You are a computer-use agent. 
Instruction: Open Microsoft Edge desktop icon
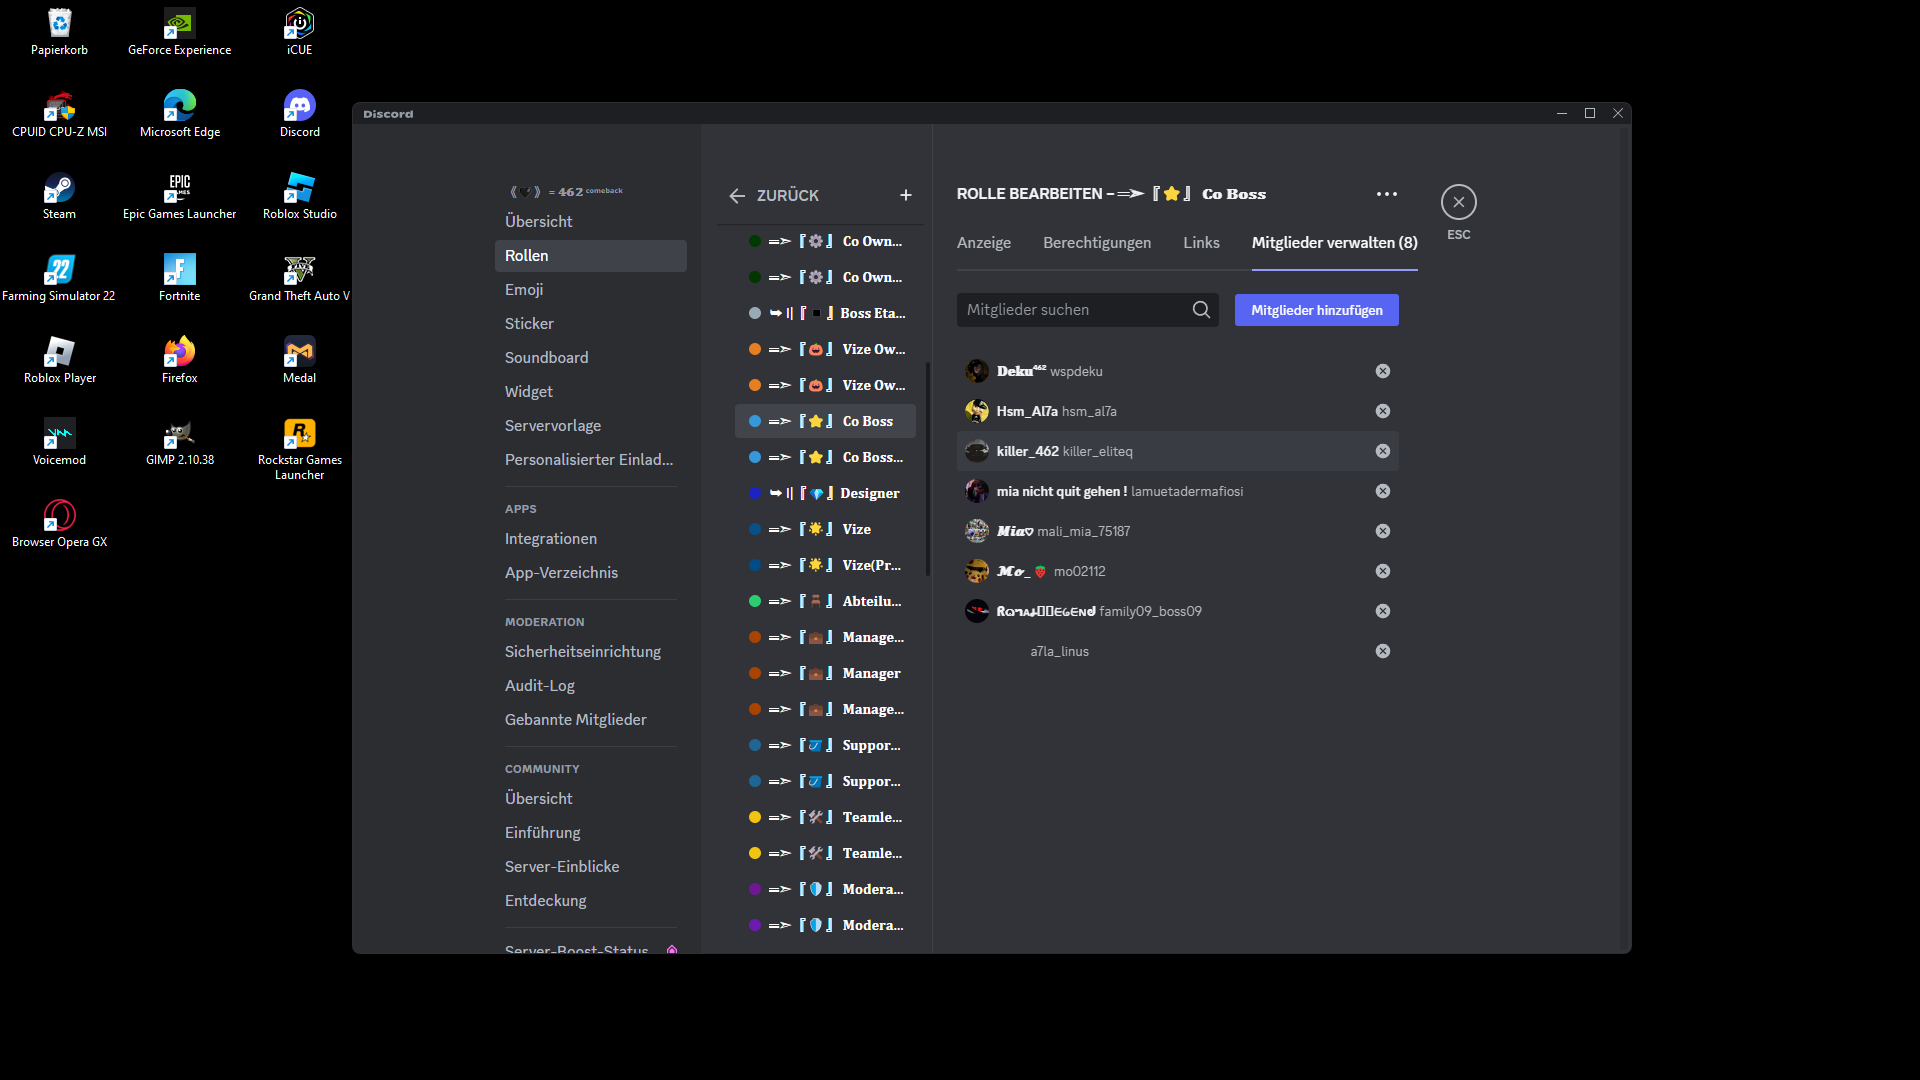pos(179,113)
